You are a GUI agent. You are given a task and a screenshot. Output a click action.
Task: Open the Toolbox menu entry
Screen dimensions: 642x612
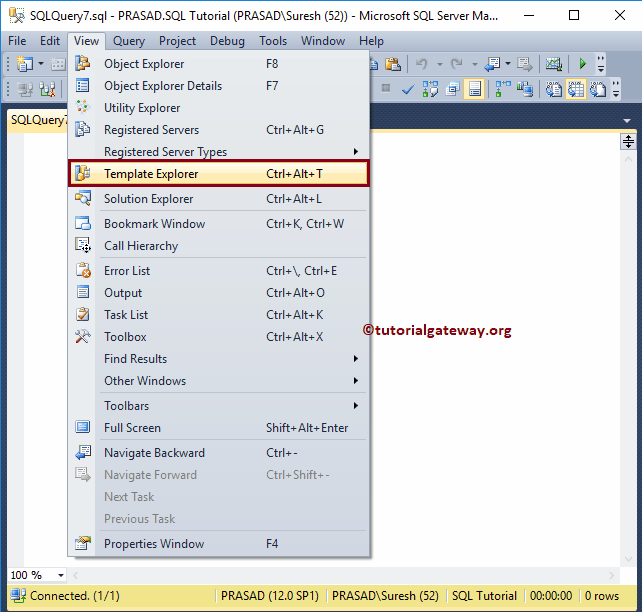click(219, 337)
